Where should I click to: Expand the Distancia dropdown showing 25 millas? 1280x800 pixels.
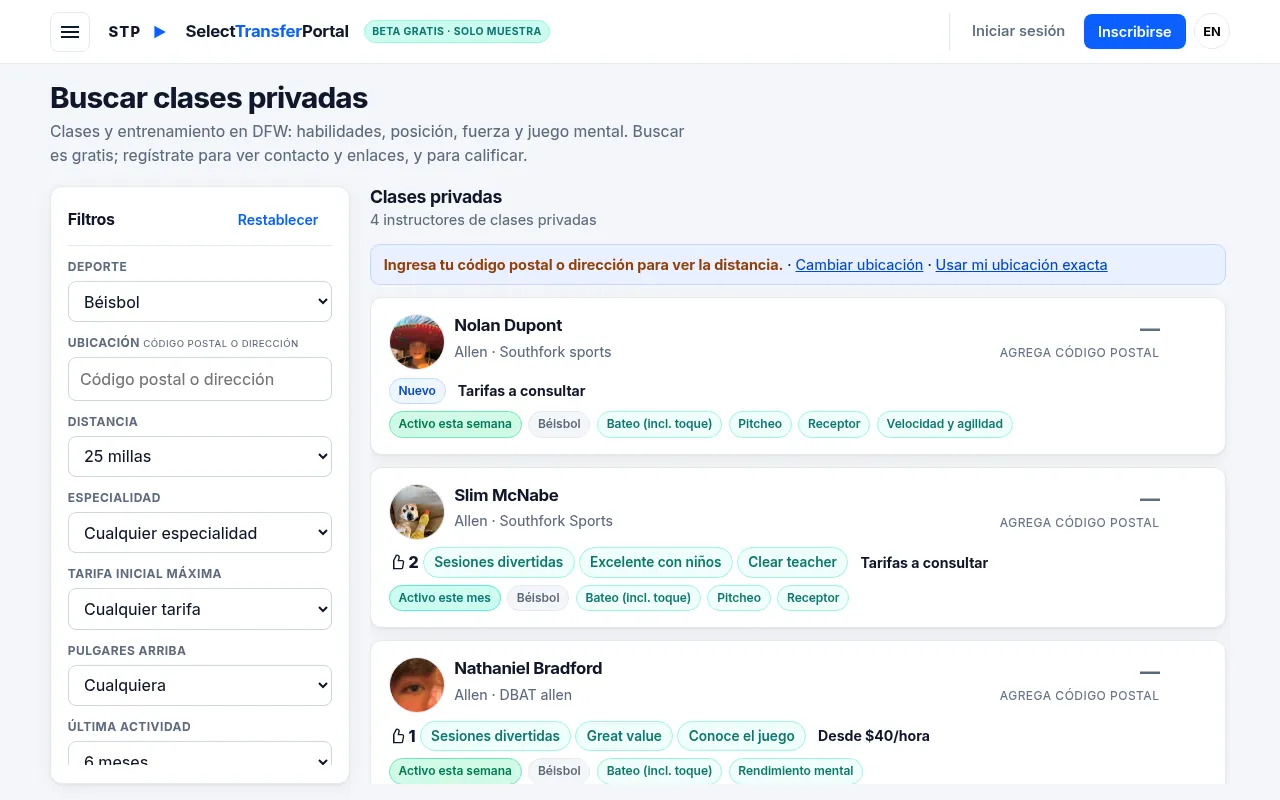(x=200, y=456)
